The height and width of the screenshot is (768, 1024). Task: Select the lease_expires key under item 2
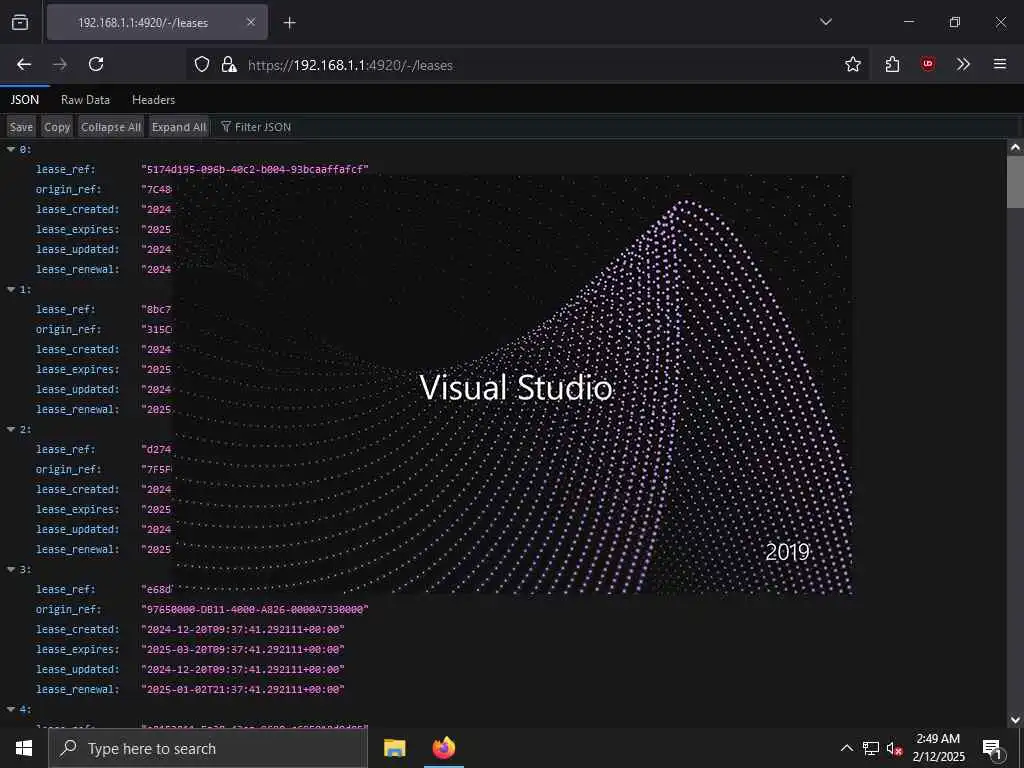pyautogui.click(x=78, y=509)
